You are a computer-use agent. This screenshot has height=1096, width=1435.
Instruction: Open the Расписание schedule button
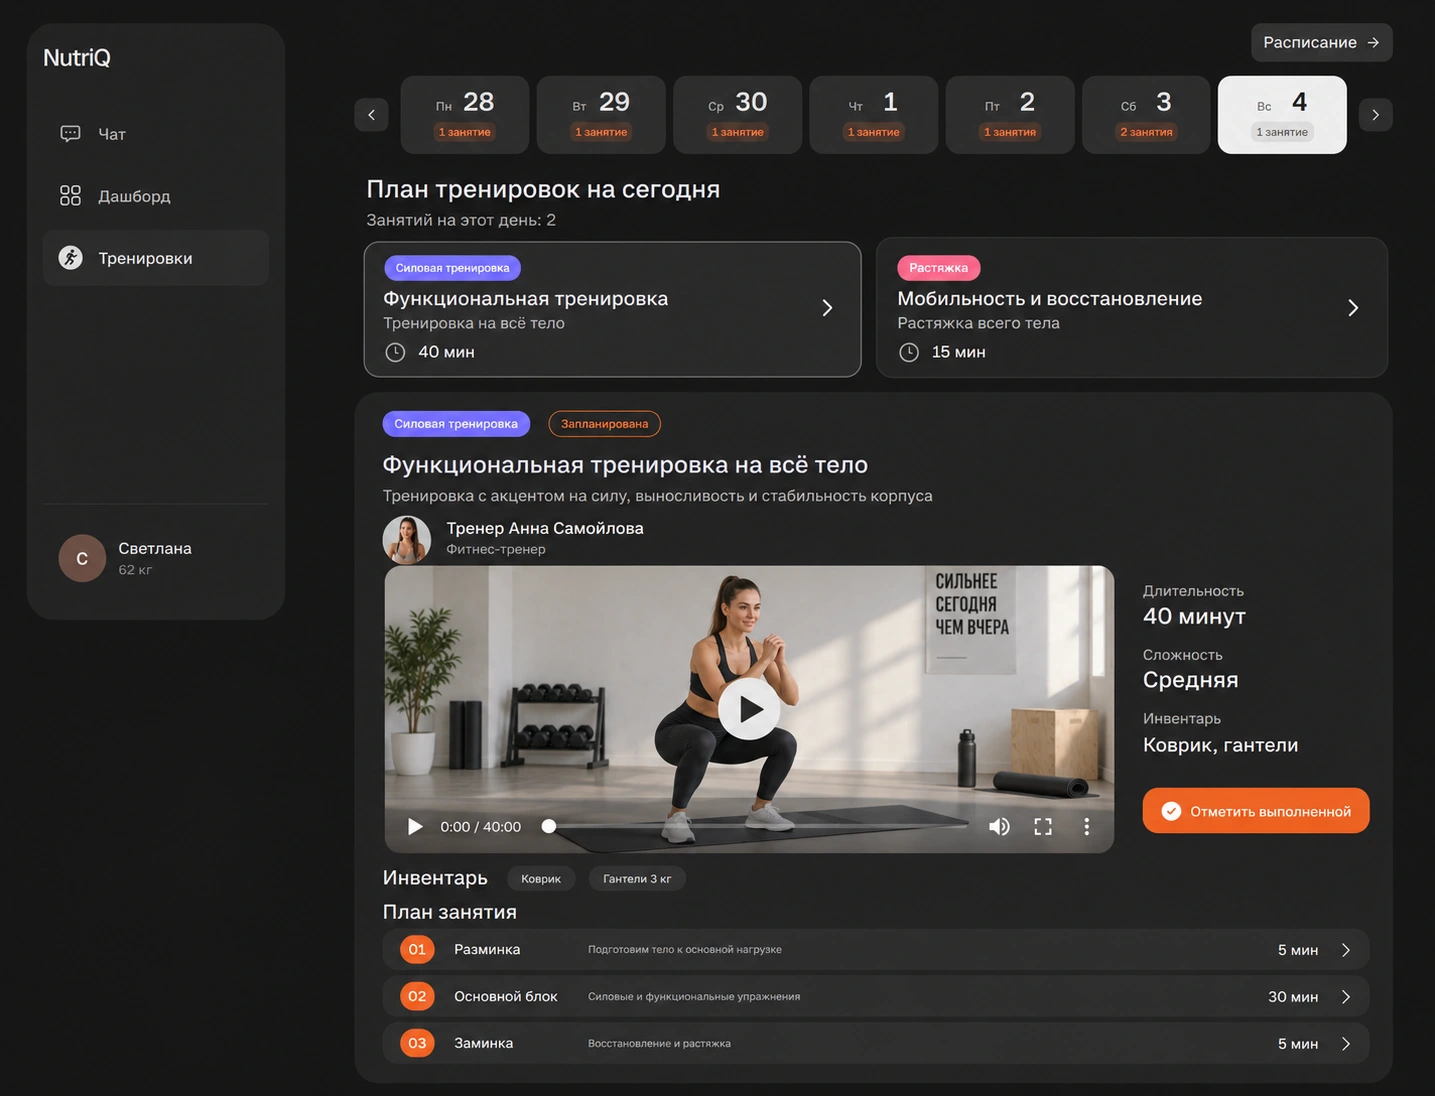1322,43
